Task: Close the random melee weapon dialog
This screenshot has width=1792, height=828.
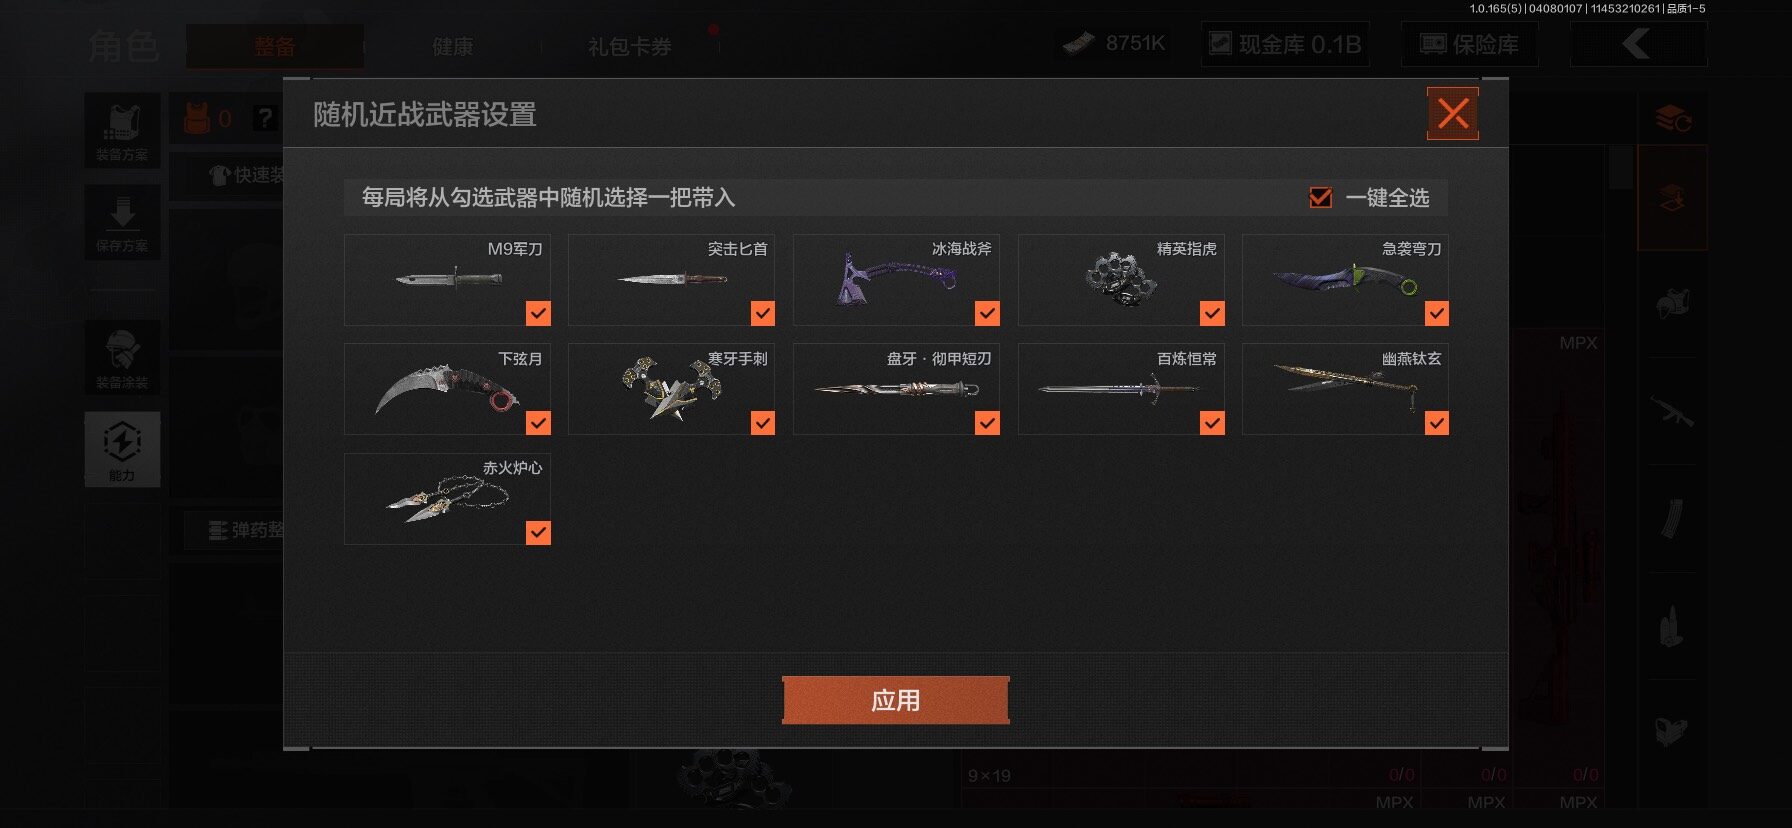Action: [x=1453, y=113]
